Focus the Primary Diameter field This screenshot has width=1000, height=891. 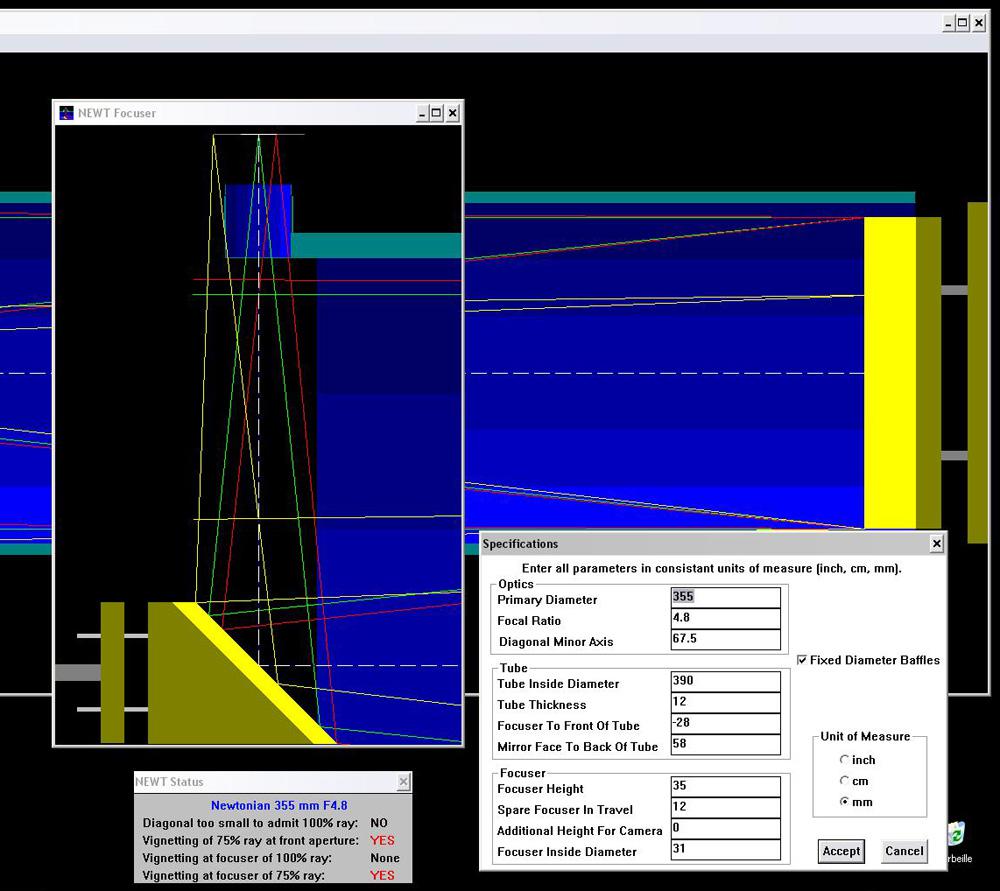724,597
